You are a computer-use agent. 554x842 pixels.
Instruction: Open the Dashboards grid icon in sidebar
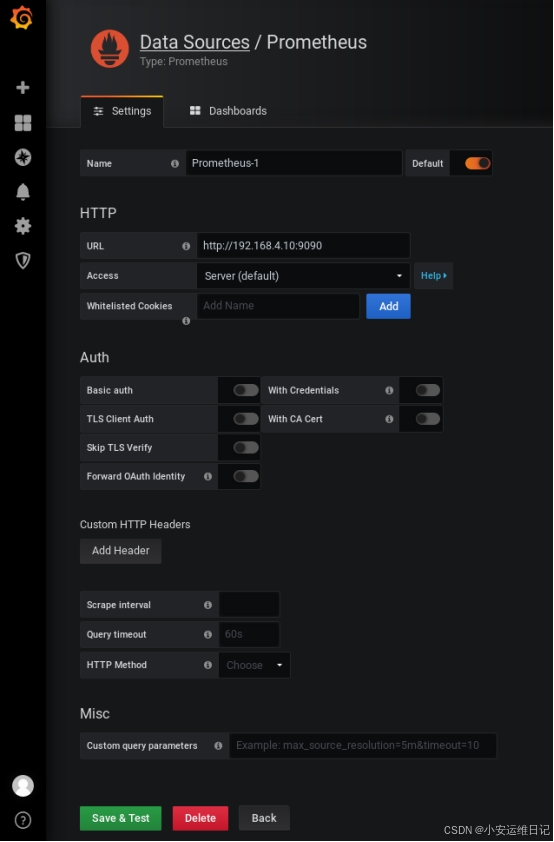pyautogui.click(x=23, y=123)
